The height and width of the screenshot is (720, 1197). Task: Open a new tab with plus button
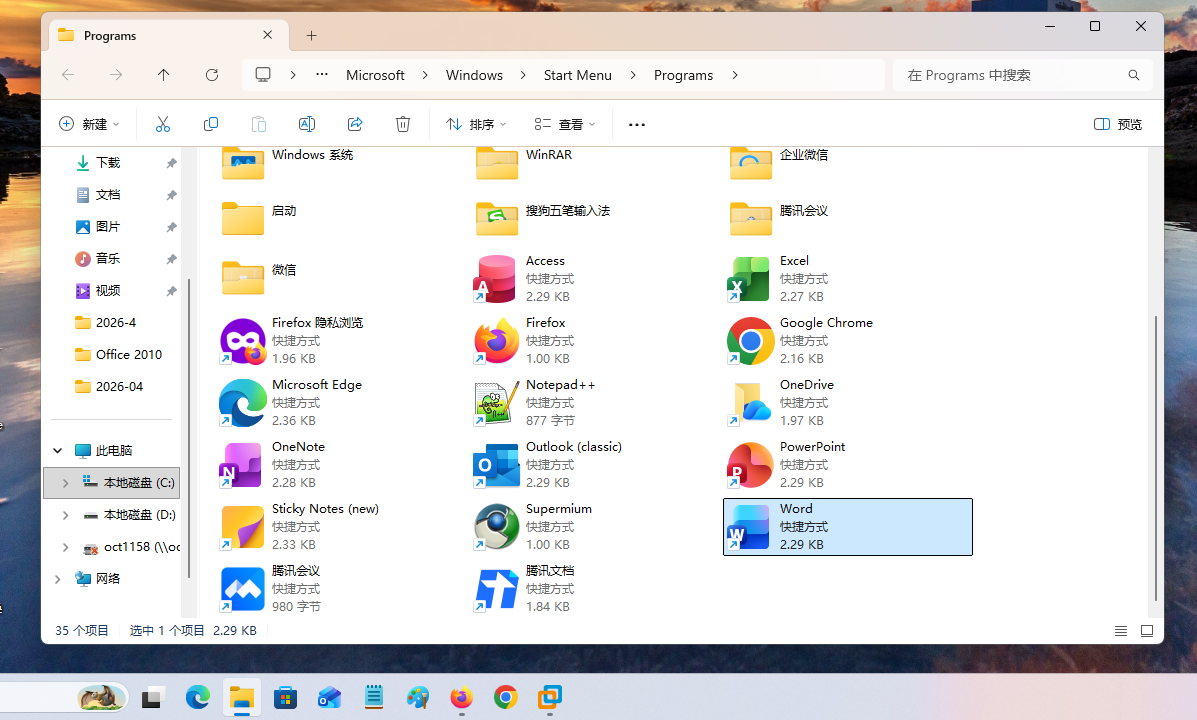tap(311, 35)
